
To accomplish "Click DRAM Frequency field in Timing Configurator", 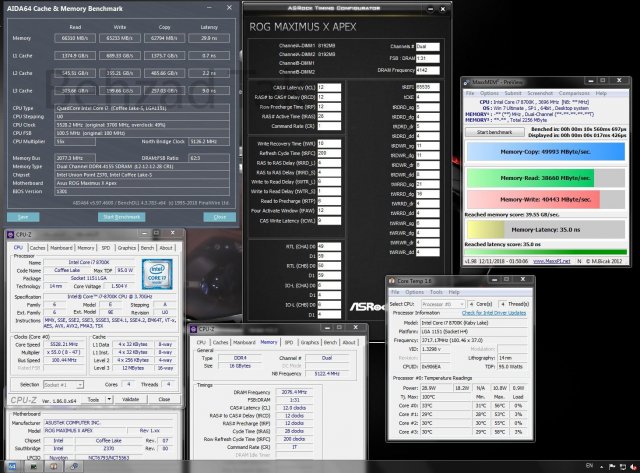I will pos(428,70).
